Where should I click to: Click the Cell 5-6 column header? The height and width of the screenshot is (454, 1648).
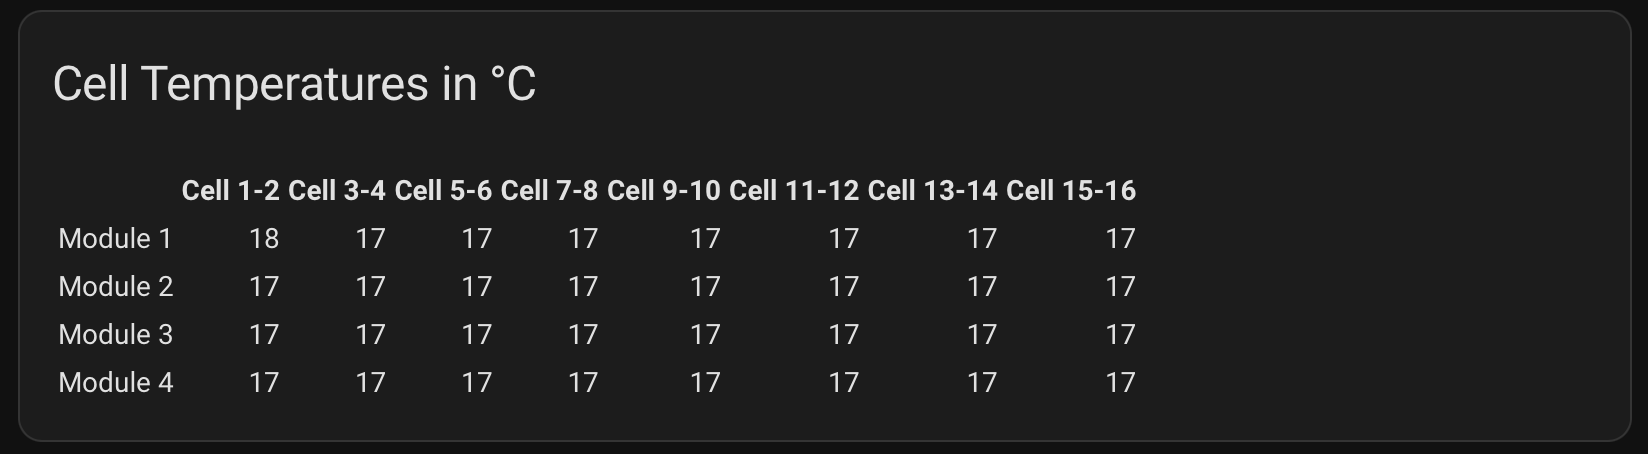(x=443, y=190)
